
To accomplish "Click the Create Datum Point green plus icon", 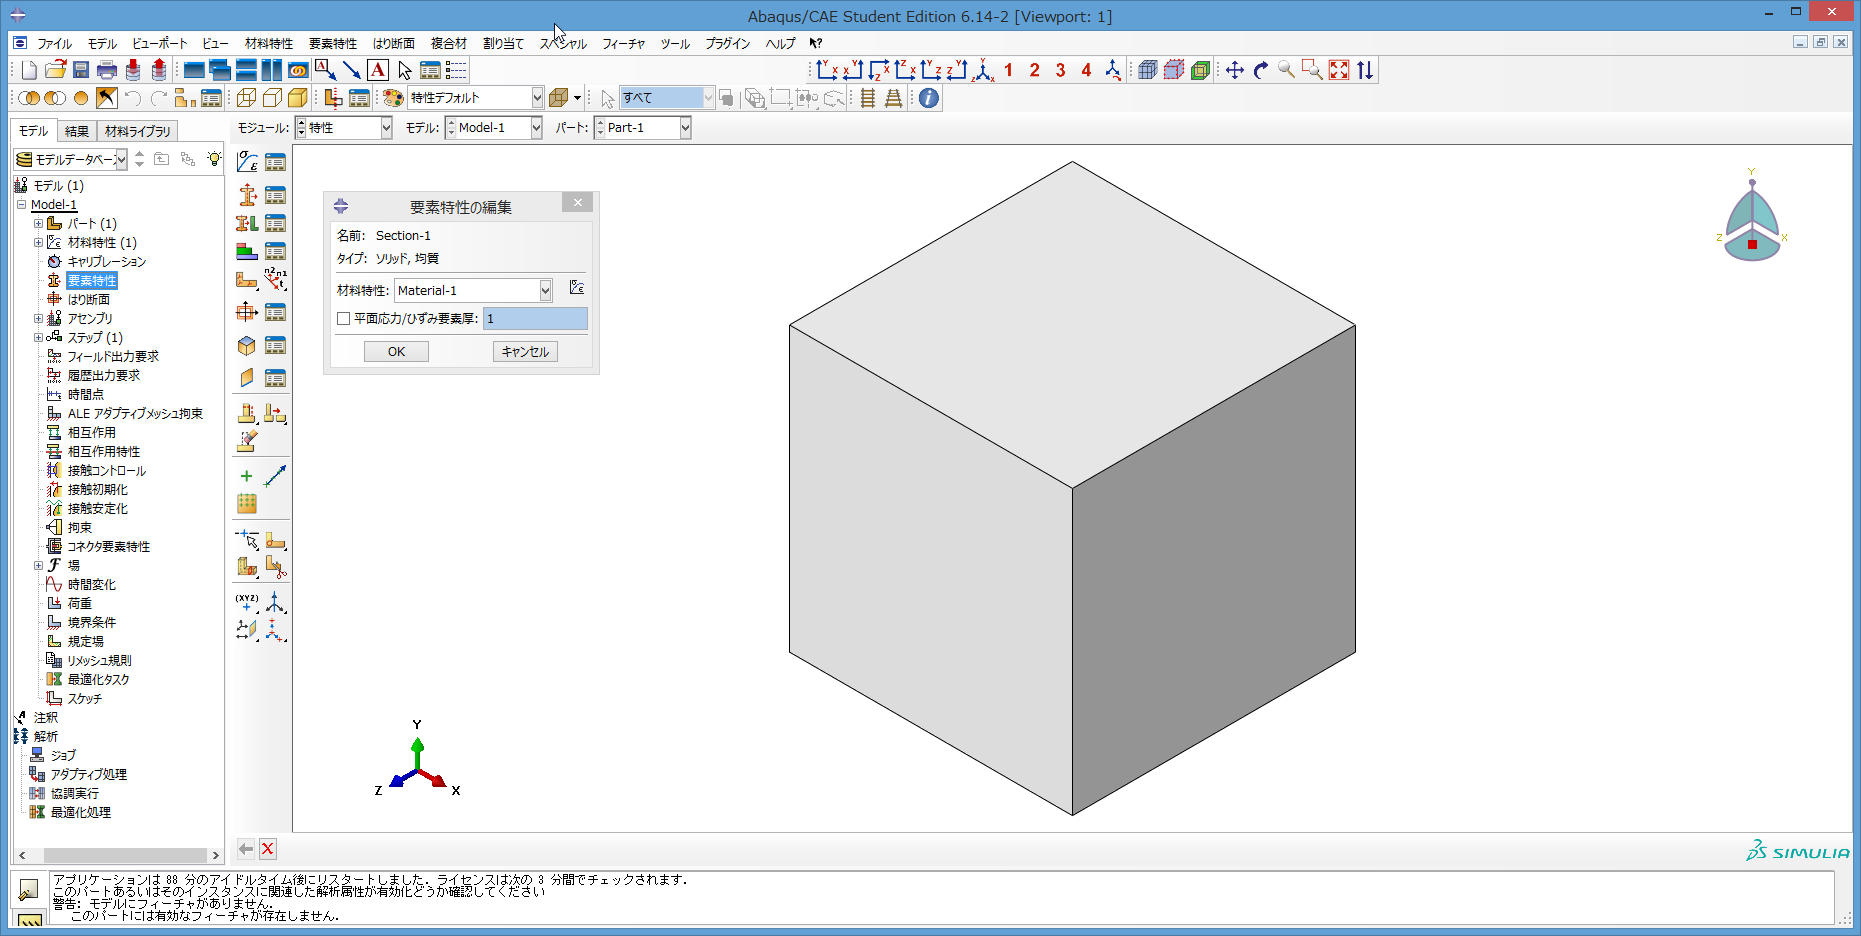I will tap(247, 476).
